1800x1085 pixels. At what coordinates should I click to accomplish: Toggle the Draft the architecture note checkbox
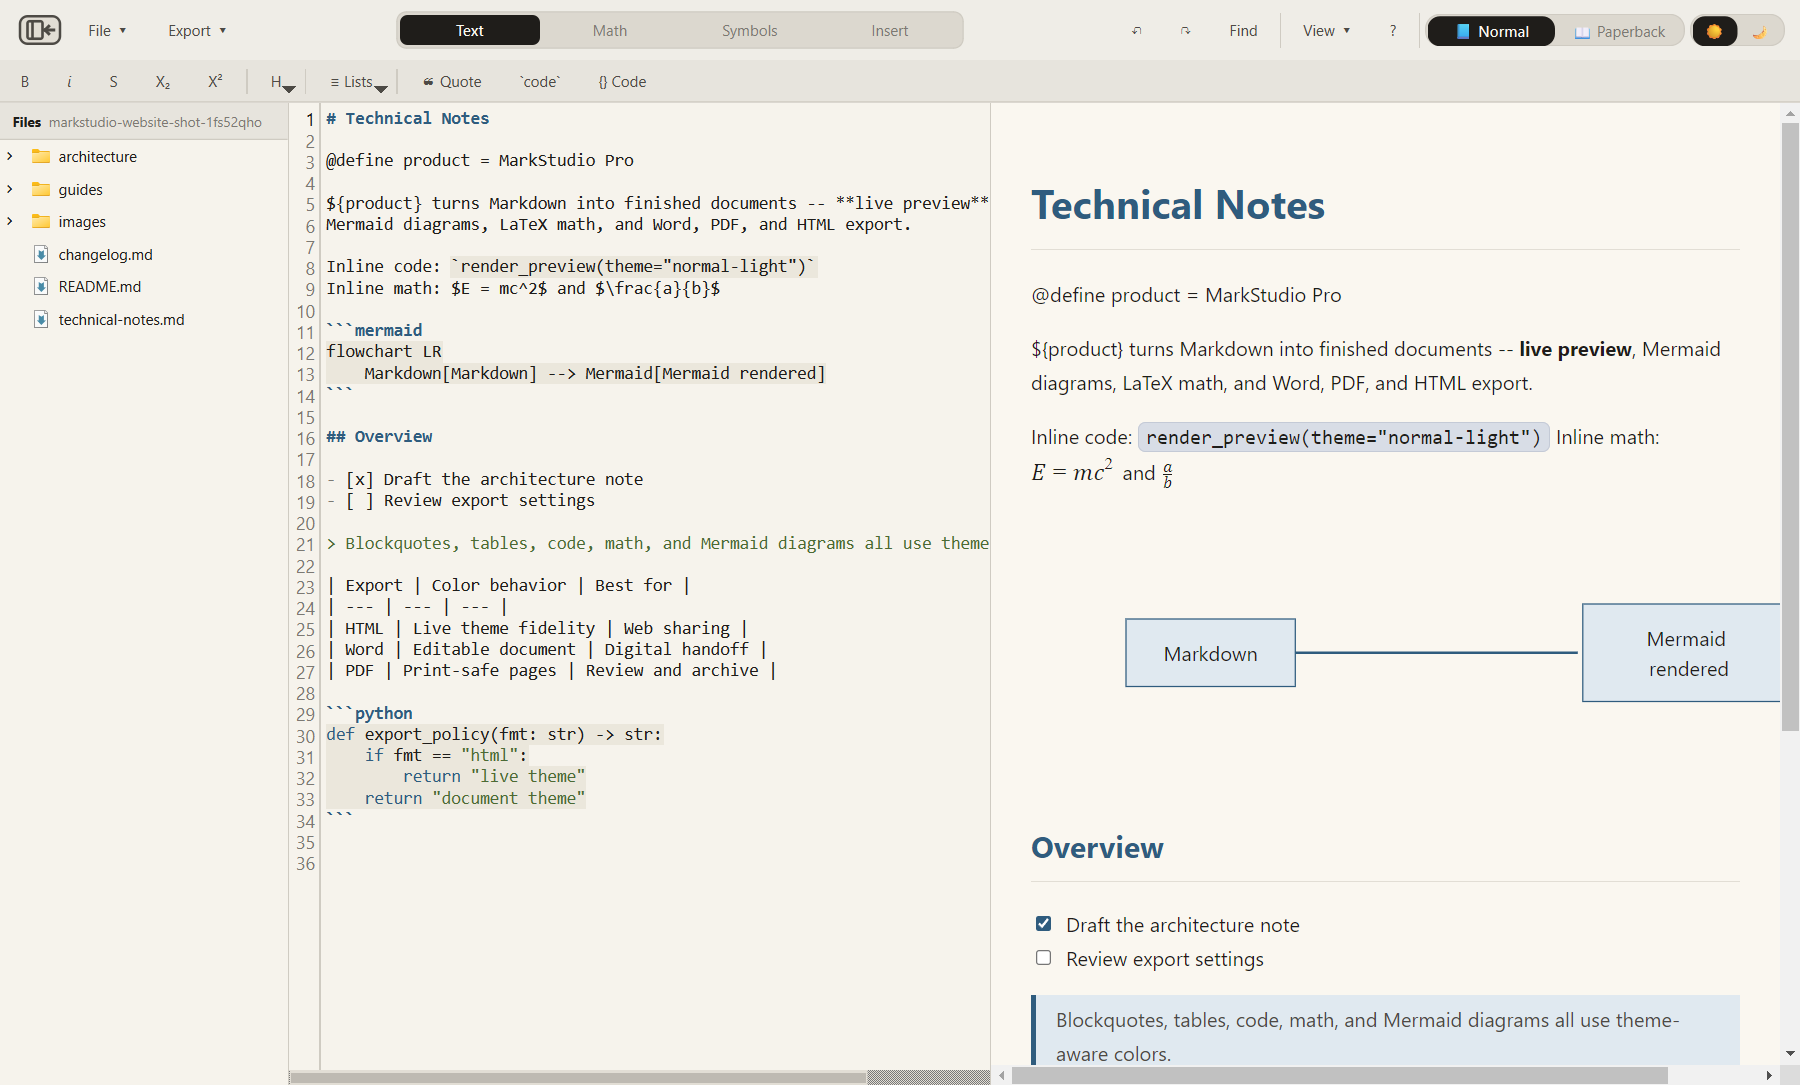click(1043, 924)
